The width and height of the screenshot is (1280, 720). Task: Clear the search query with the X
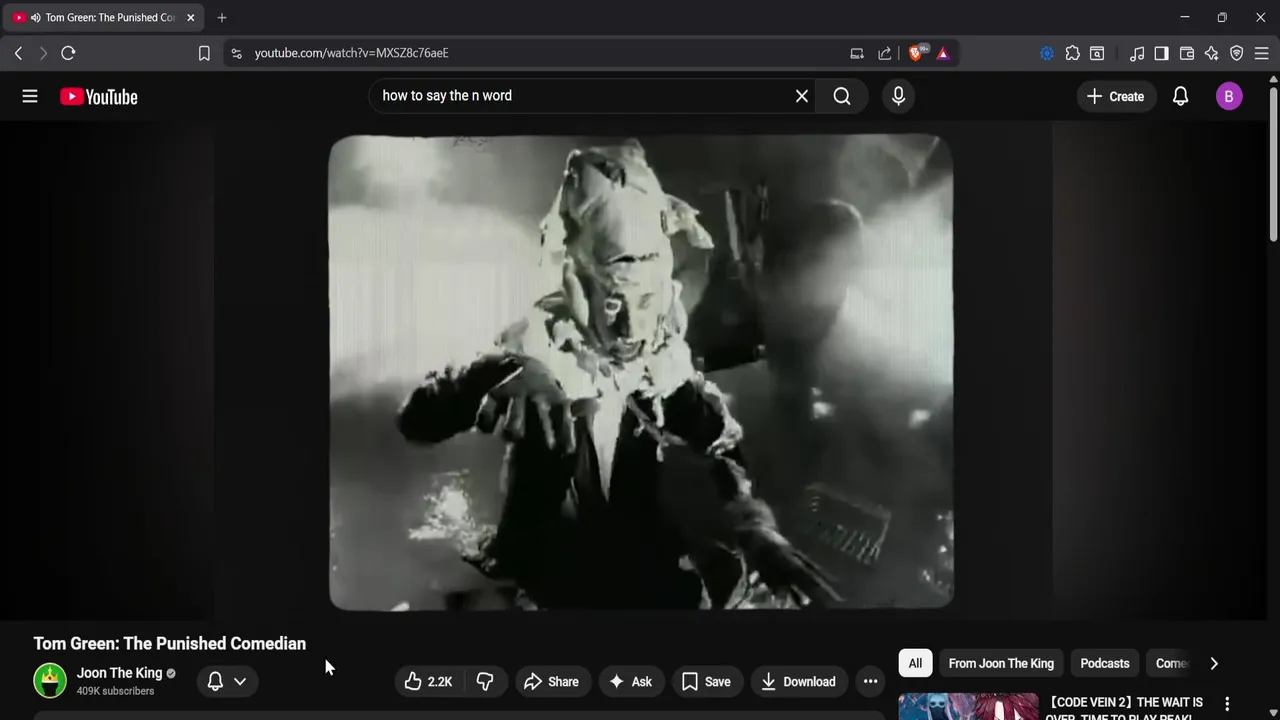coord(801,96)
